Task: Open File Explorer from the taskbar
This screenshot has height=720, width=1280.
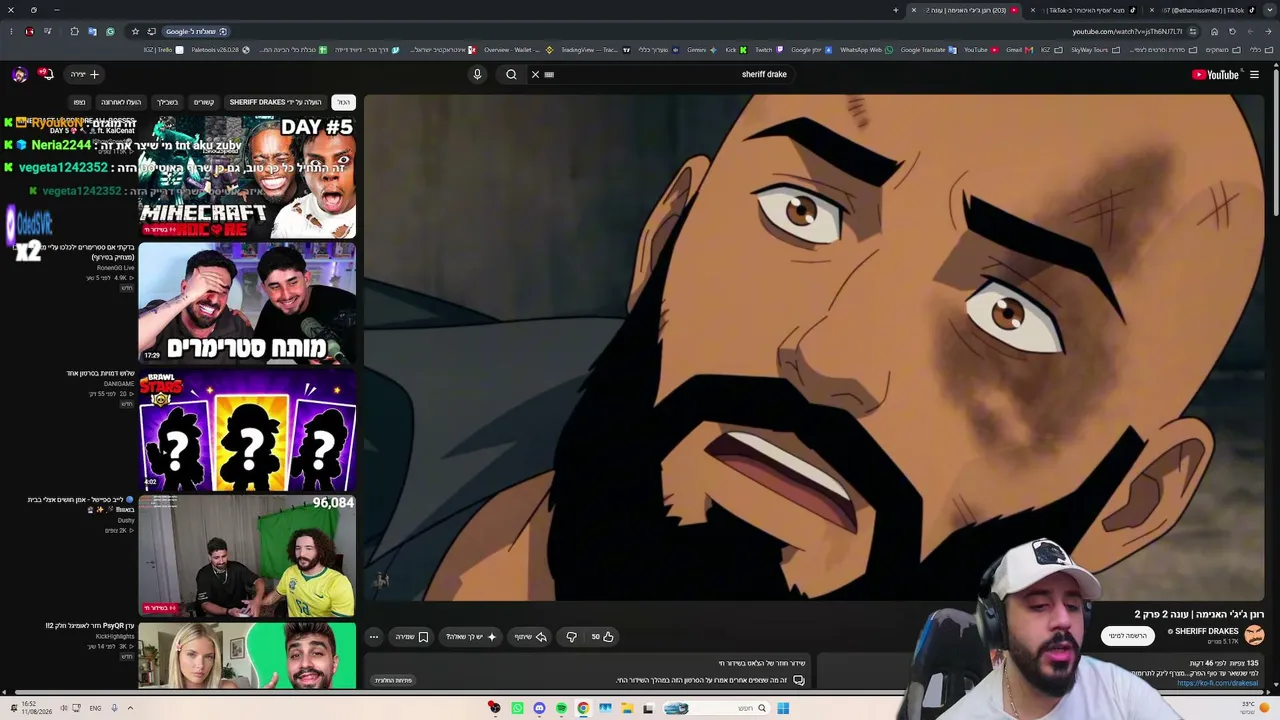Action: [x=627, y=708]
